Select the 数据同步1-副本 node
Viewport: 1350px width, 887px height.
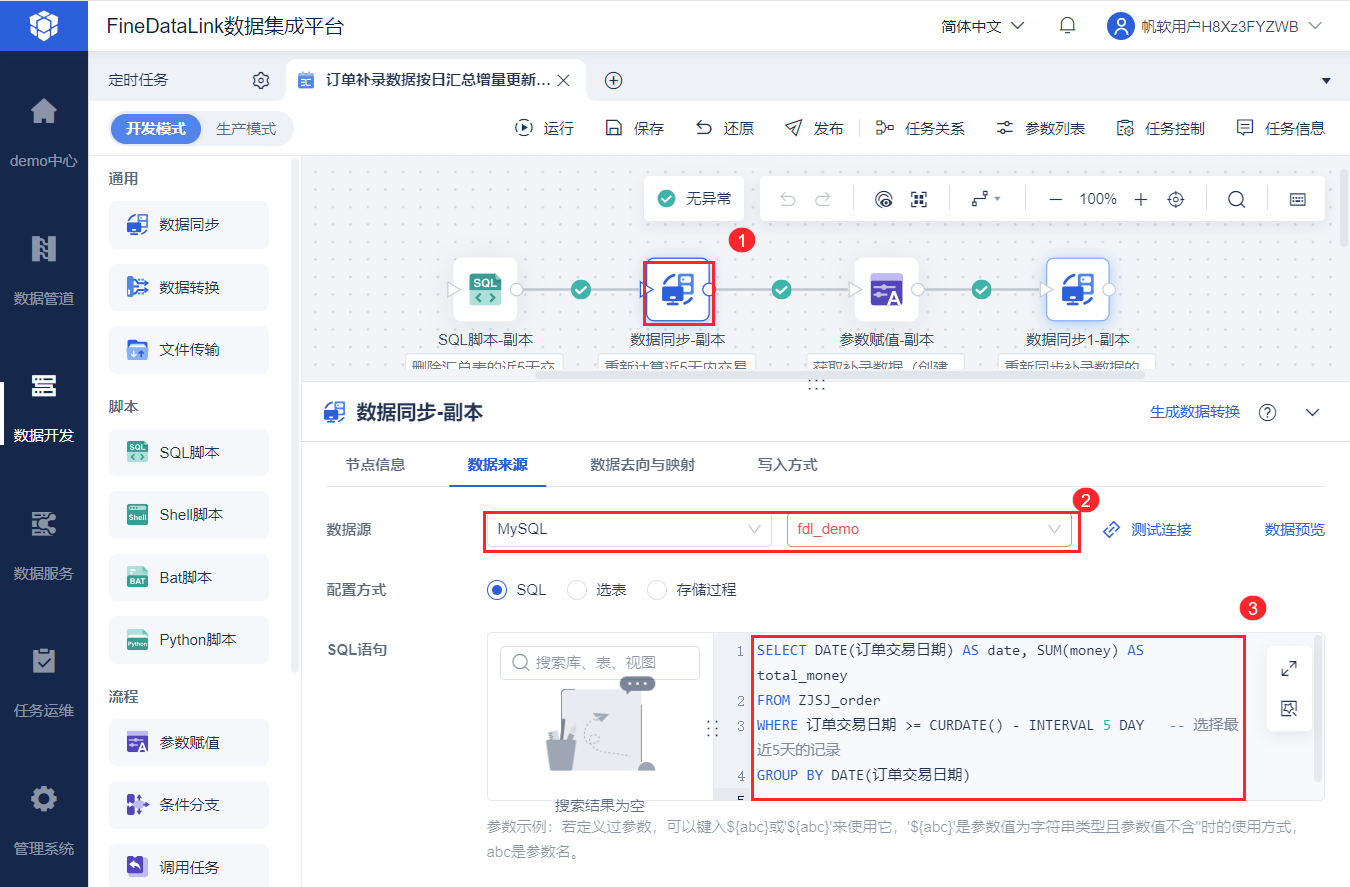(1078, 290)
